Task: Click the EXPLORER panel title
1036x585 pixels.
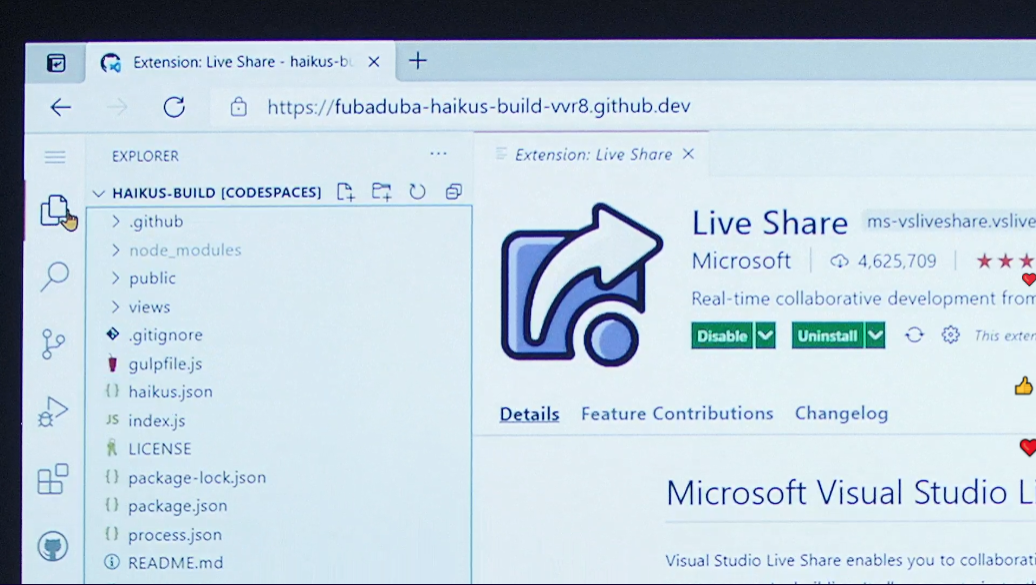Action: (x=145, y=157)
